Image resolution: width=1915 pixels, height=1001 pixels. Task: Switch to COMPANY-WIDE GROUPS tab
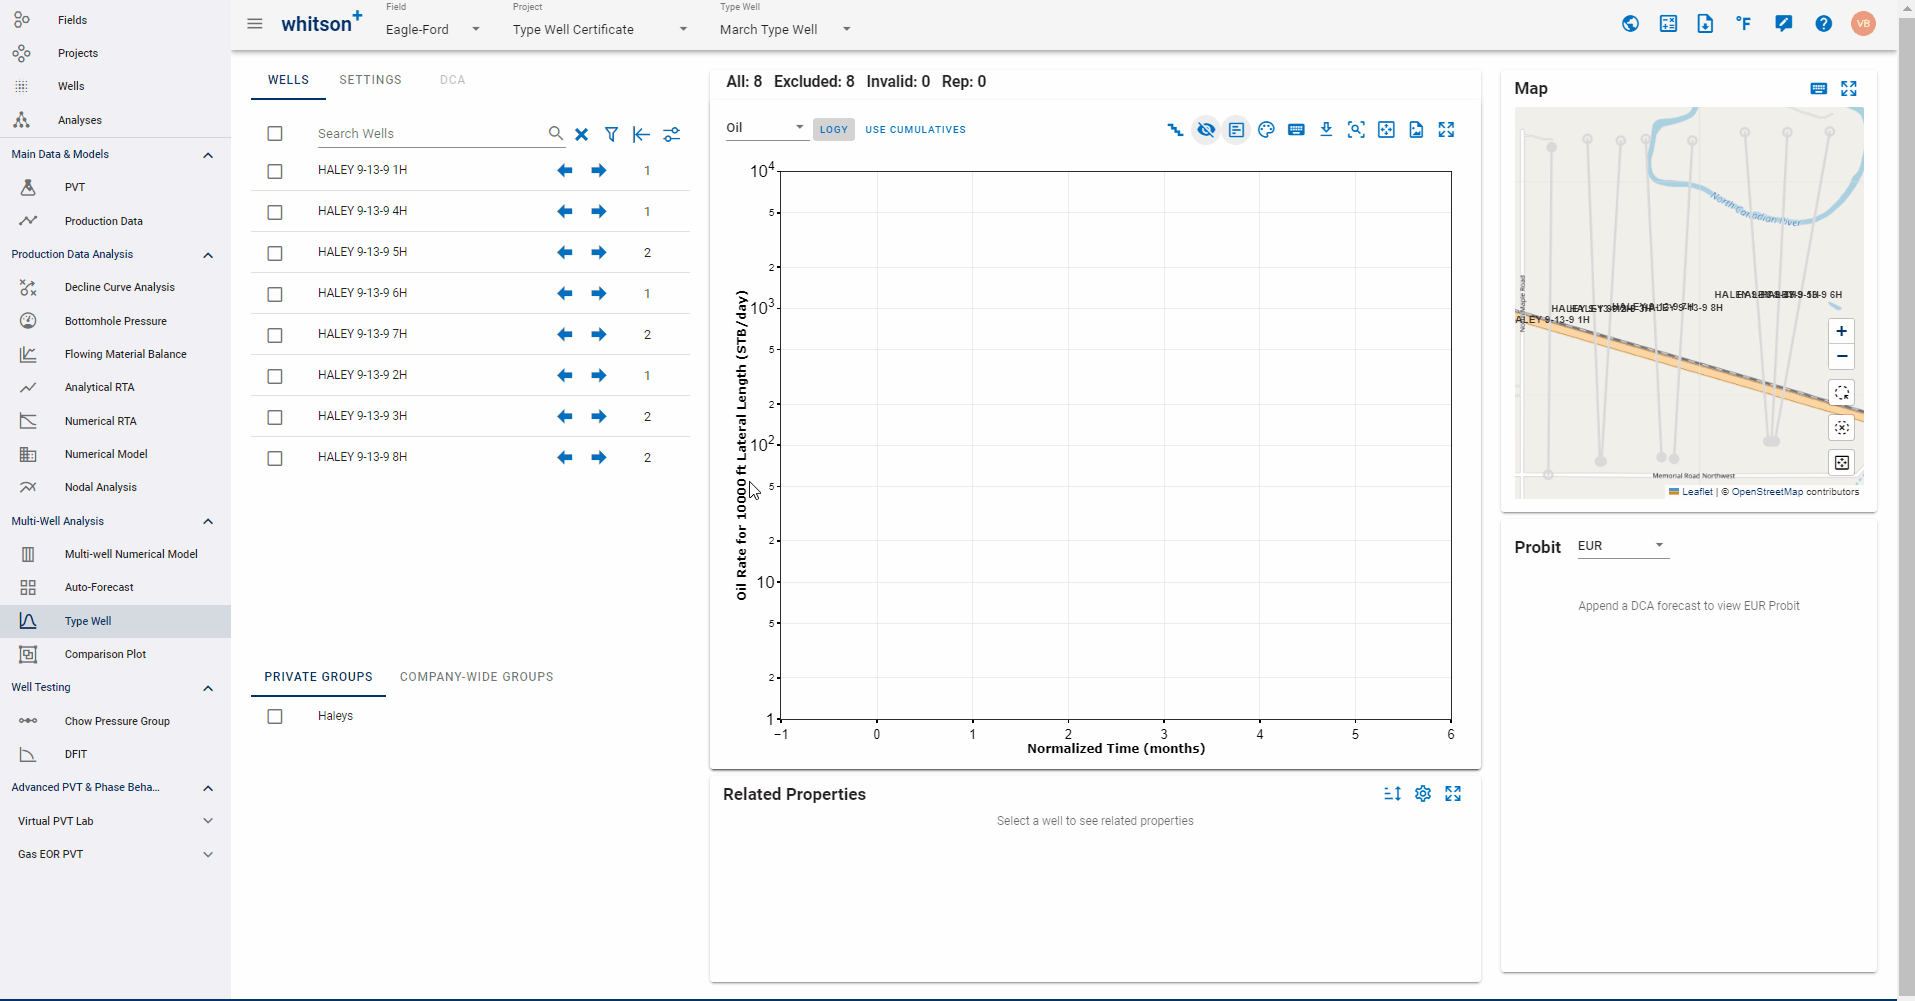tap(476, 677)
